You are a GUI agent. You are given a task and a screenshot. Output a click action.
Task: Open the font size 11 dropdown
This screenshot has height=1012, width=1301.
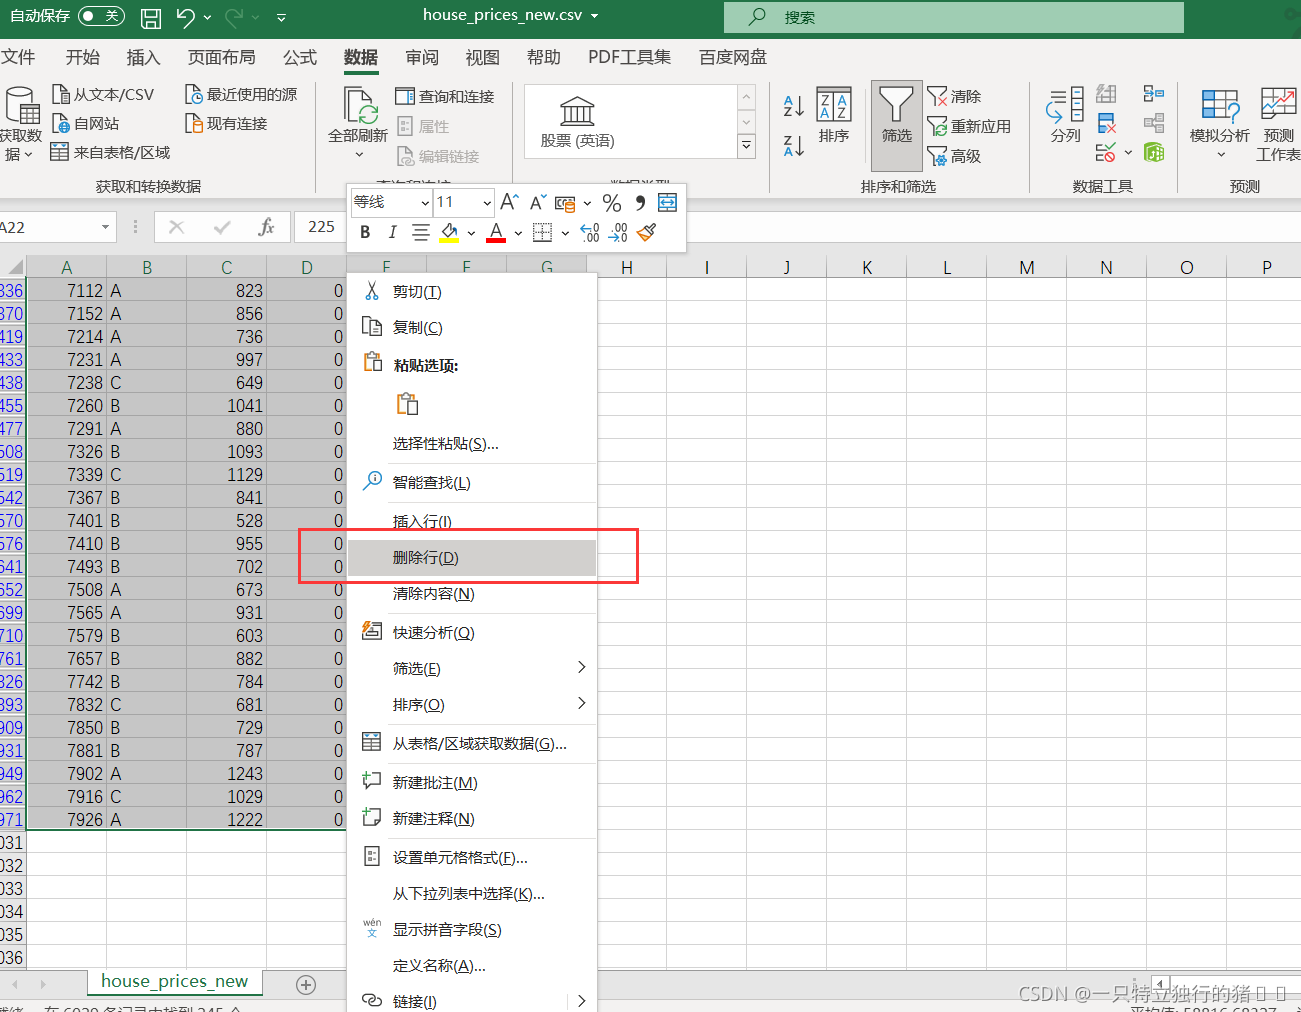487,203
